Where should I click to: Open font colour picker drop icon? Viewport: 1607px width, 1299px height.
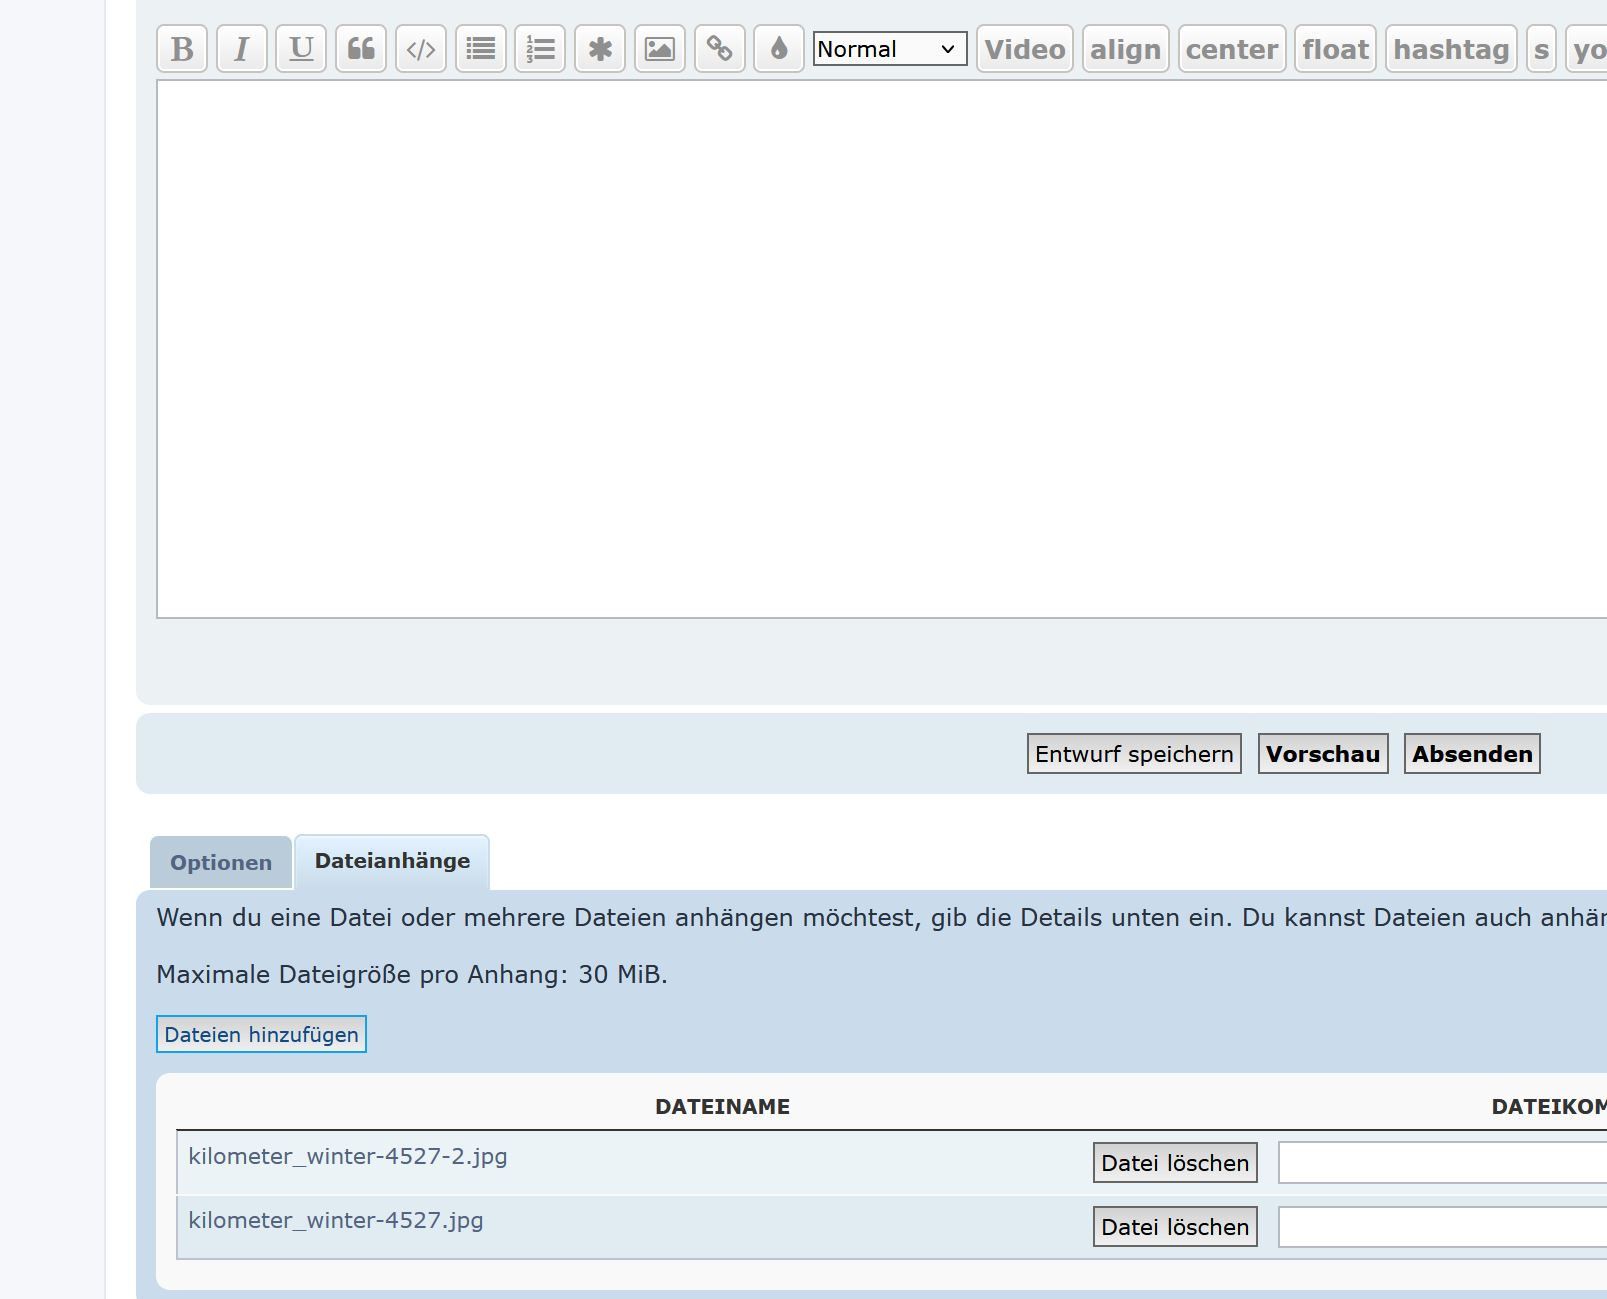click(x=779, y=49)
